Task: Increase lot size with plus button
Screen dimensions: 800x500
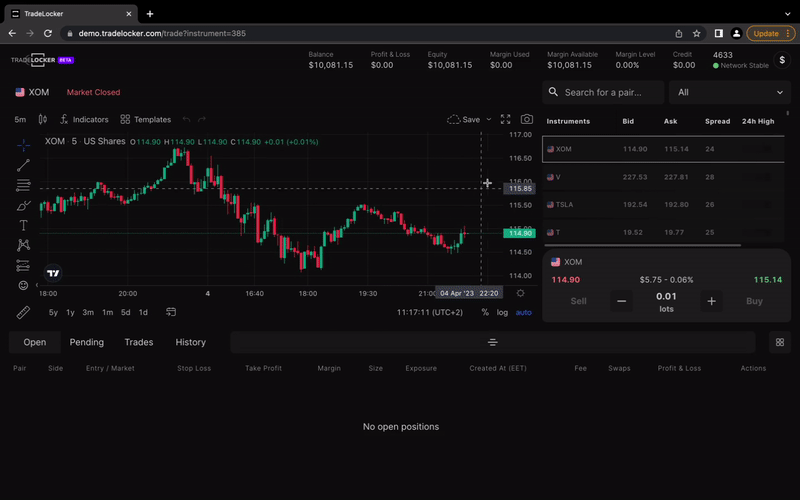Action: pyautogui.click(x=711, y=301)
